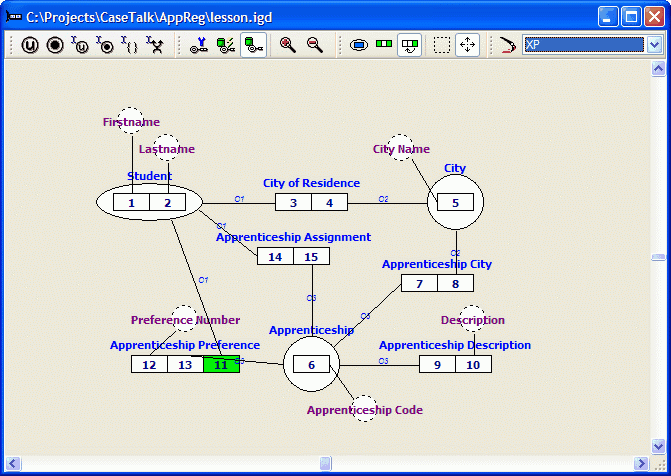The width and height of the screenshot is (671, 476).
Task: Click the vertical scrollbar down arrow
Action: (658, 446)
